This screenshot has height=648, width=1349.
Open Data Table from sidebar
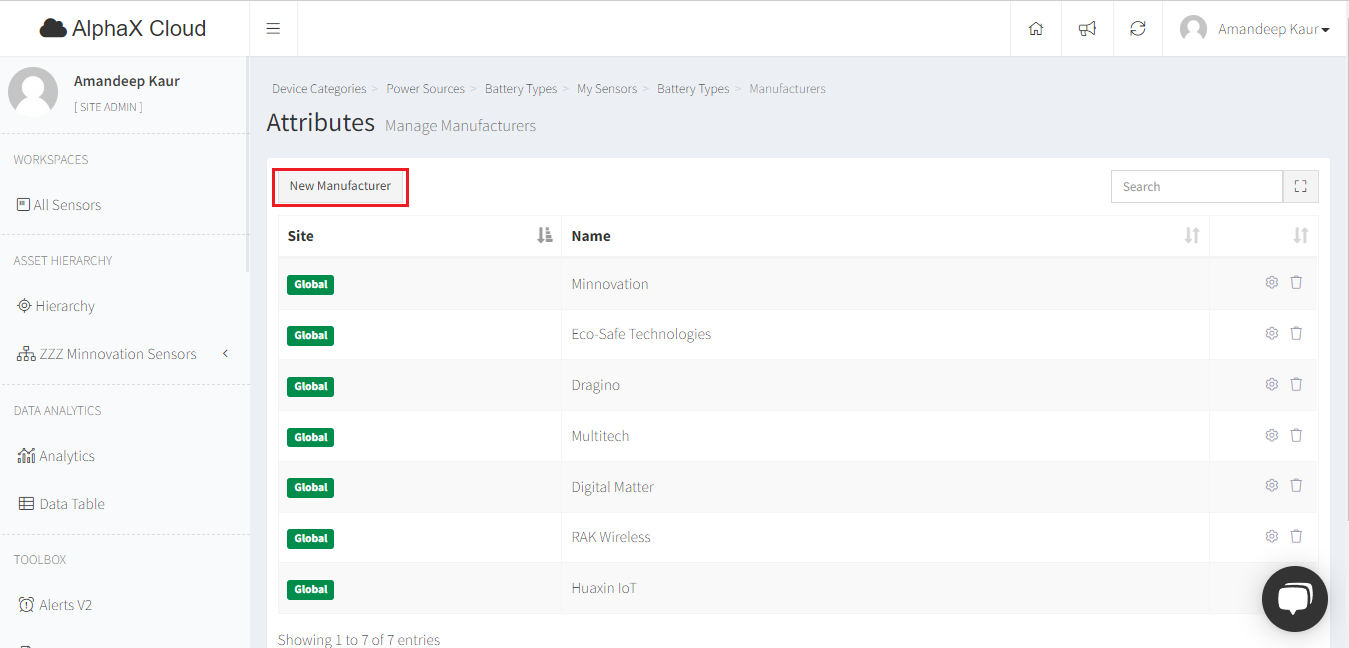click(x=71, y=504)
